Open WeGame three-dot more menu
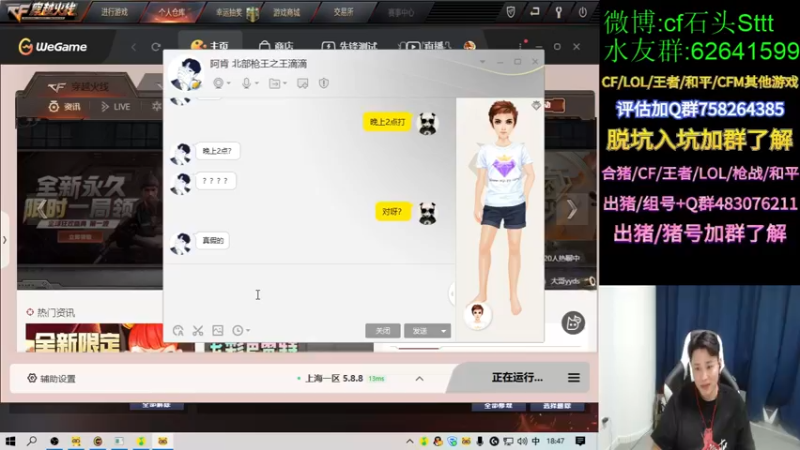 (520, 46)
